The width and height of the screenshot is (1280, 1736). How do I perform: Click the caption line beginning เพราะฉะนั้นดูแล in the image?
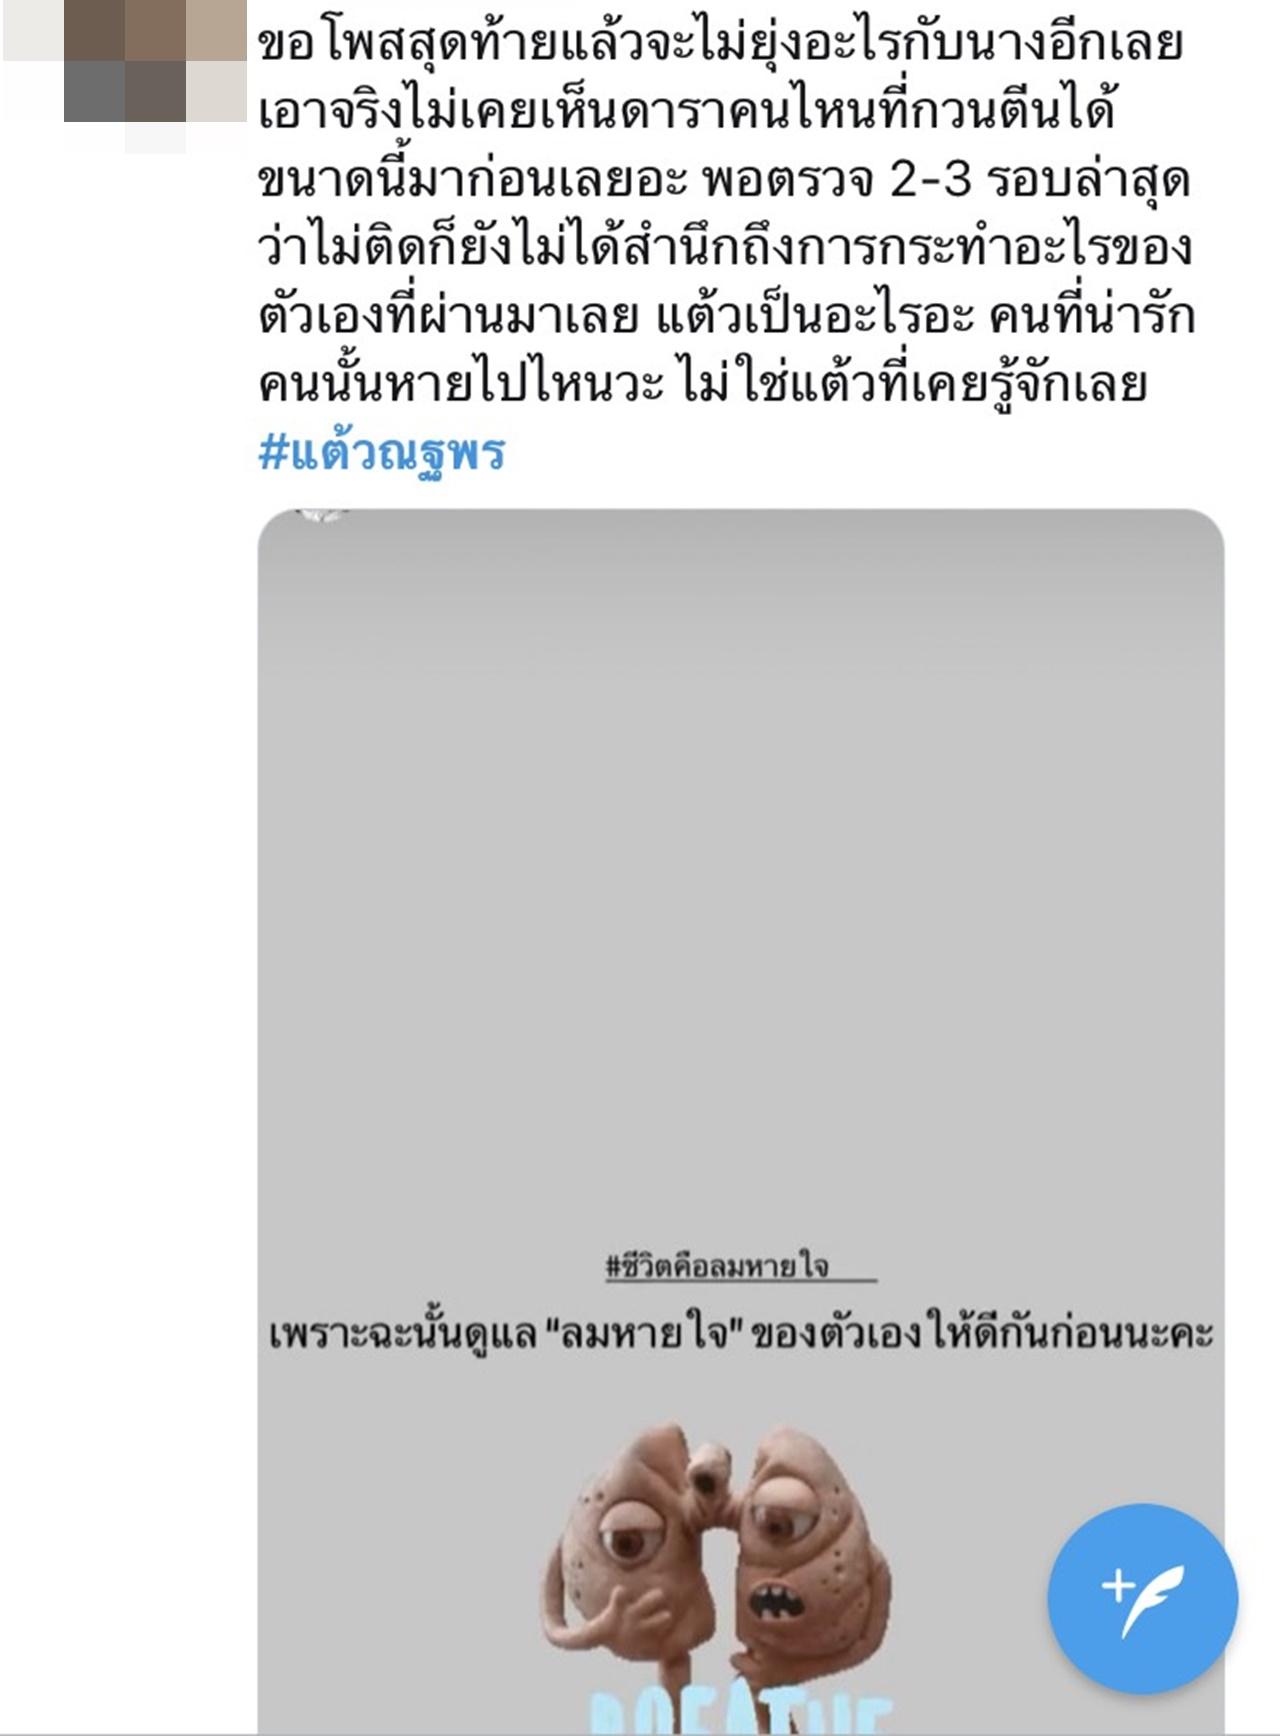(x=741, y=1335)
